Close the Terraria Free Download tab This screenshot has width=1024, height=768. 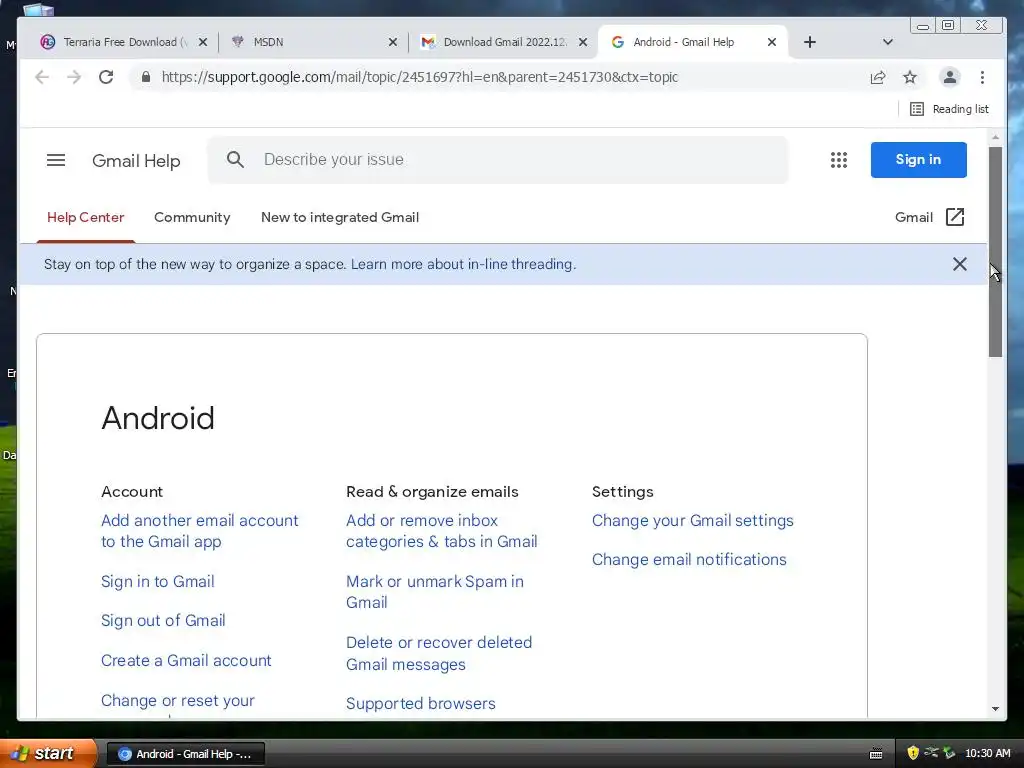pos(202,42)
